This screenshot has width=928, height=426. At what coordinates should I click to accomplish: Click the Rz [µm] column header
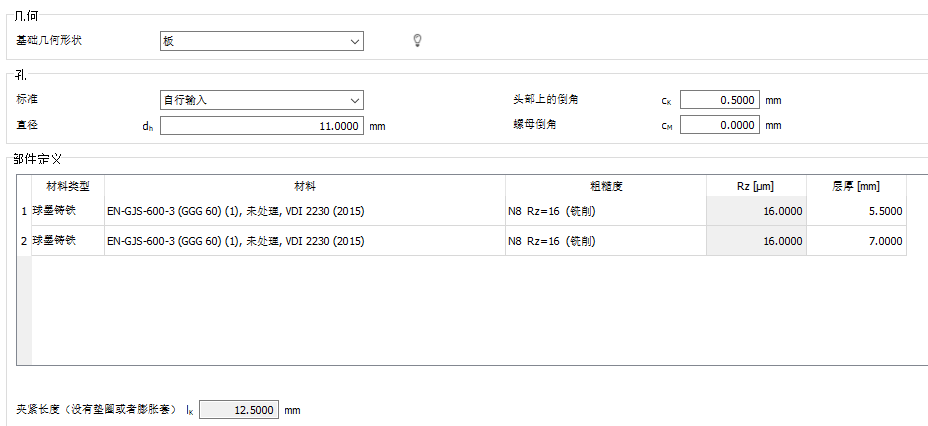point(755,186)
